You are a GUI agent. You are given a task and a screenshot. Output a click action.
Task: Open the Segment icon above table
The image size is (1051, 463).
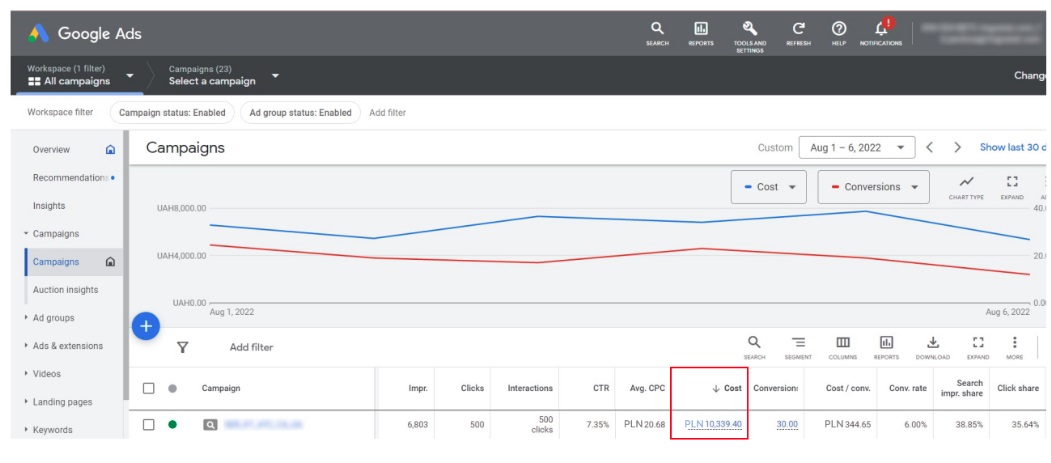coord(798,346)
